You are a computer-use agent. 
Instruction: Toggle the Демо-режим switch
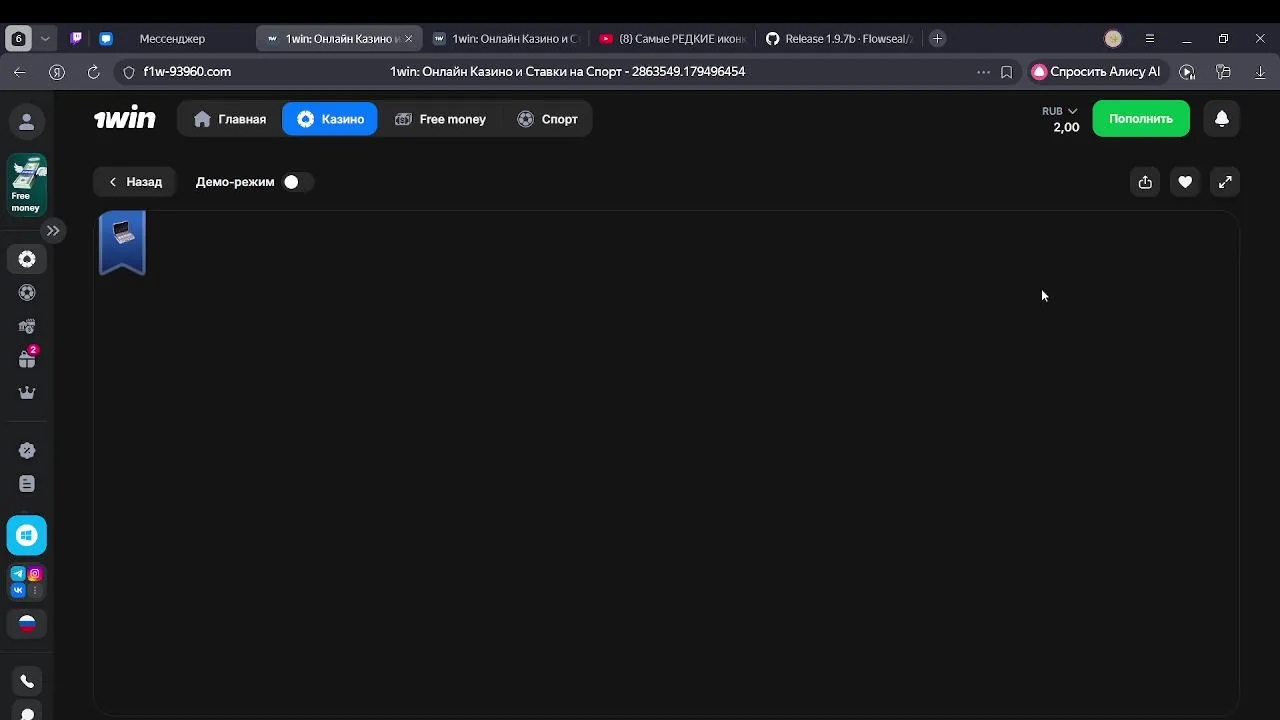tap(297, 182)
